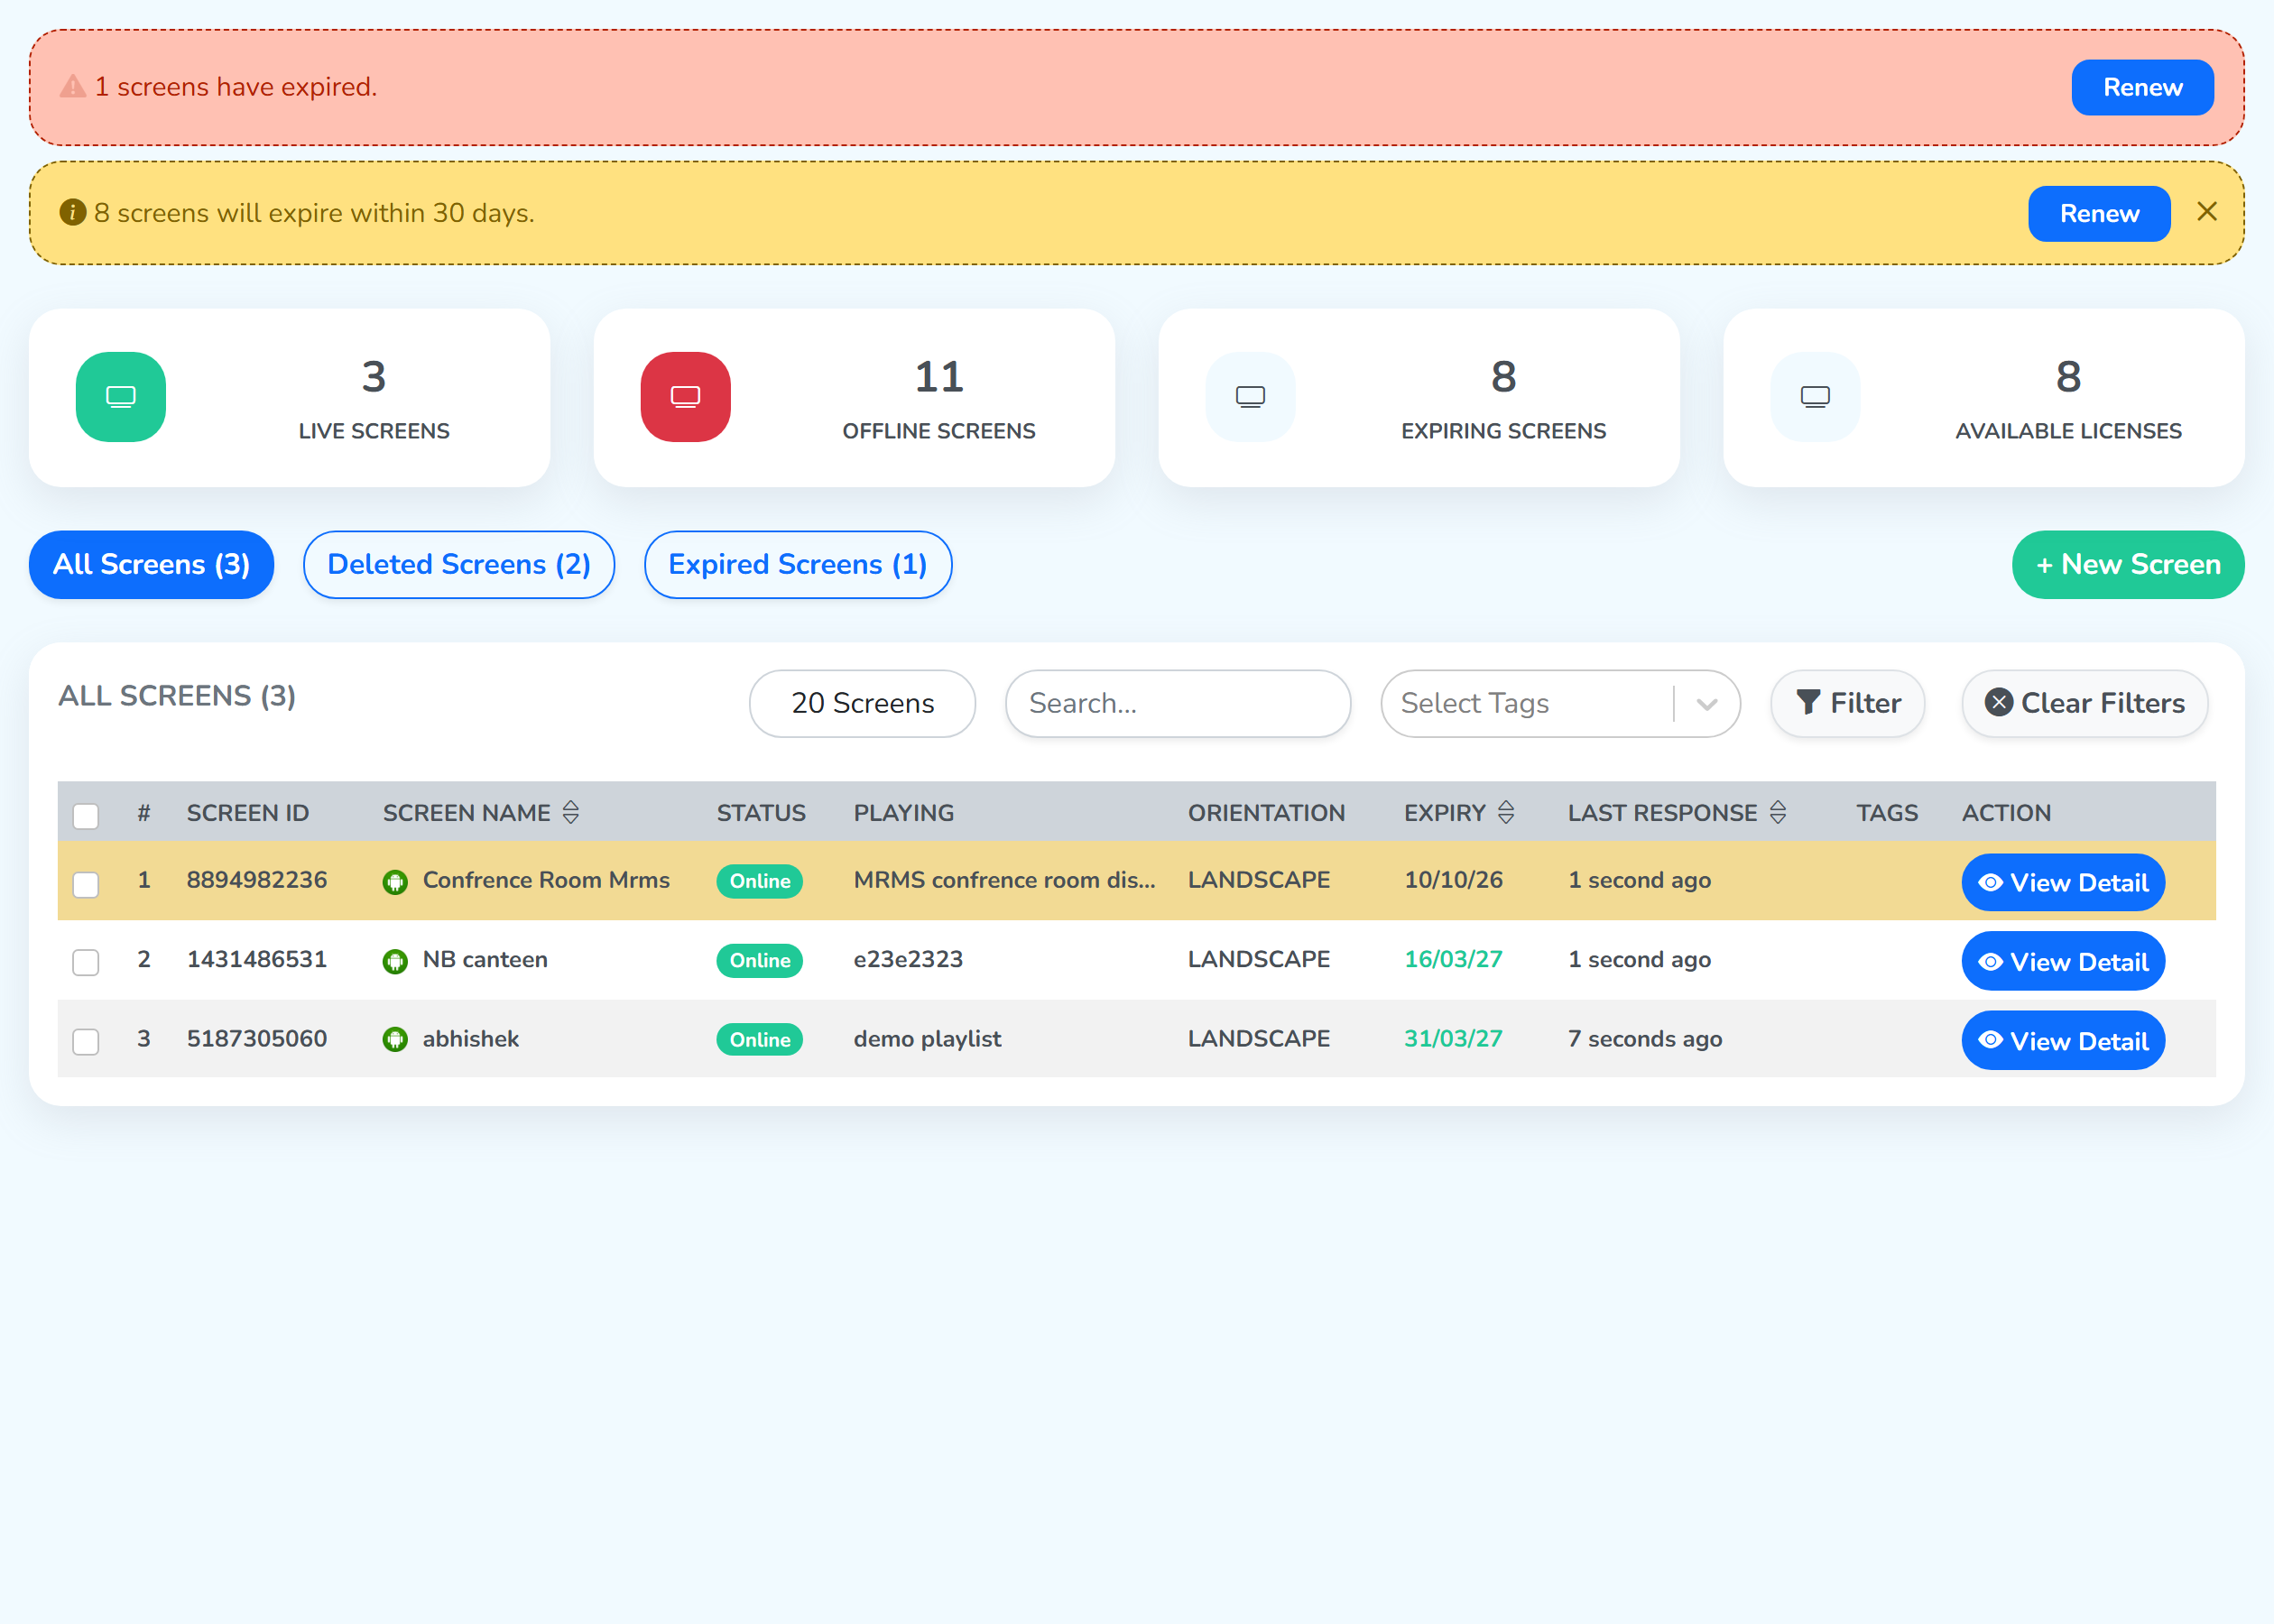Click the red Offline Screens monitor icon

point(685,397)
